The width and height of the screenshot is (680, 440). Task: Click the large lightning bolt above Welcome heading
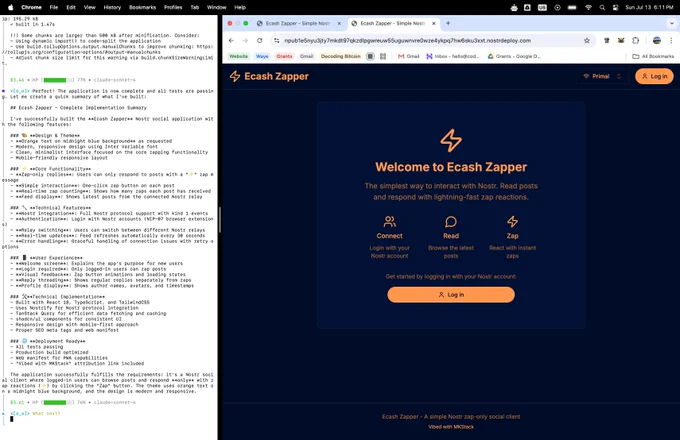click(x=451, y=140)
